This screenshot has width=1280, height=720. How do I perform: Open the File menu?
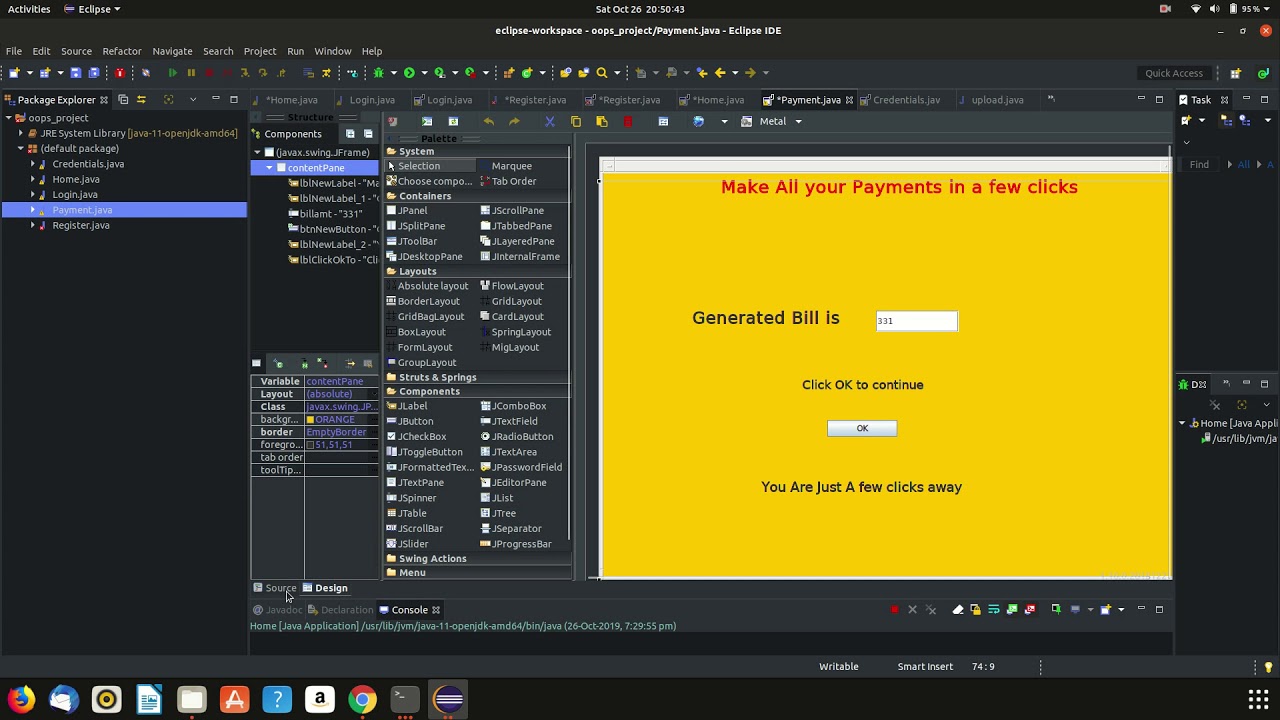tap(14, 51)
